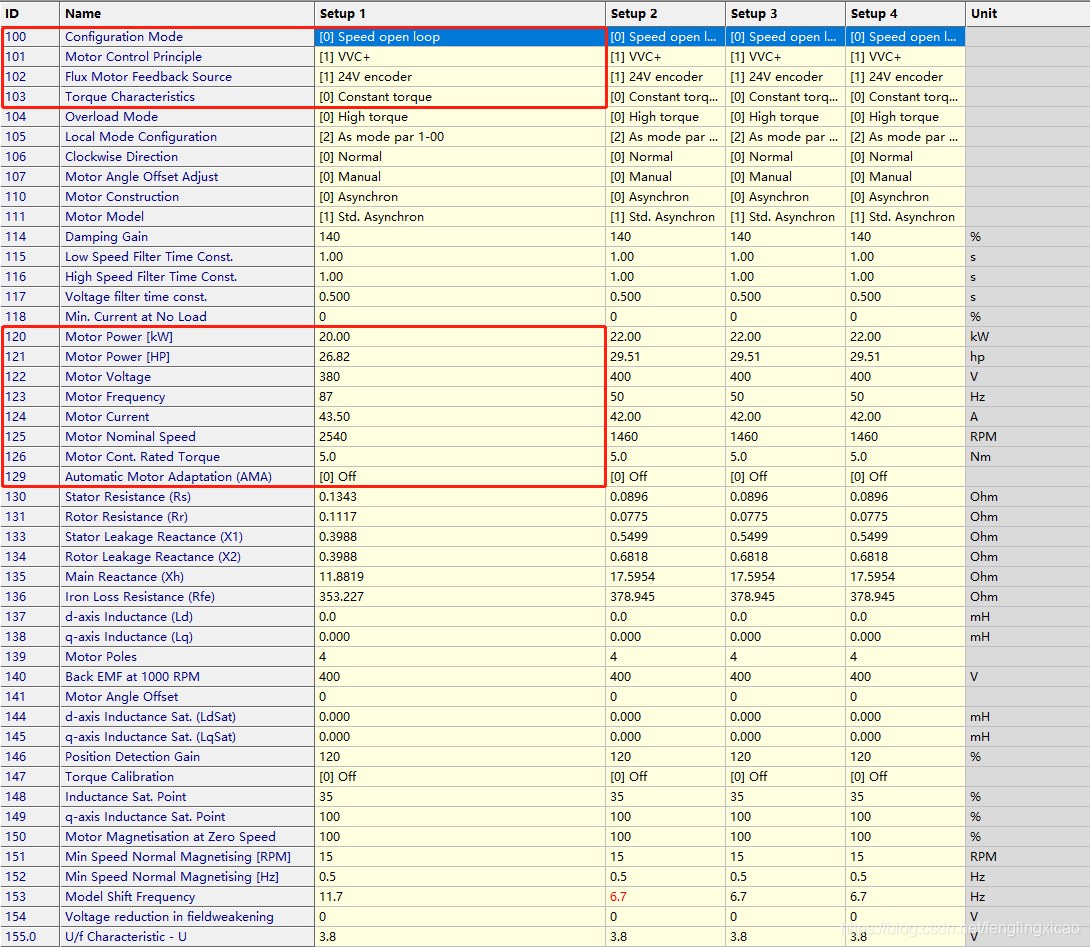Click Motor Angle Offset parameter name
The height and width of the screenshot is (947, 1090).
tap(122, 697)
